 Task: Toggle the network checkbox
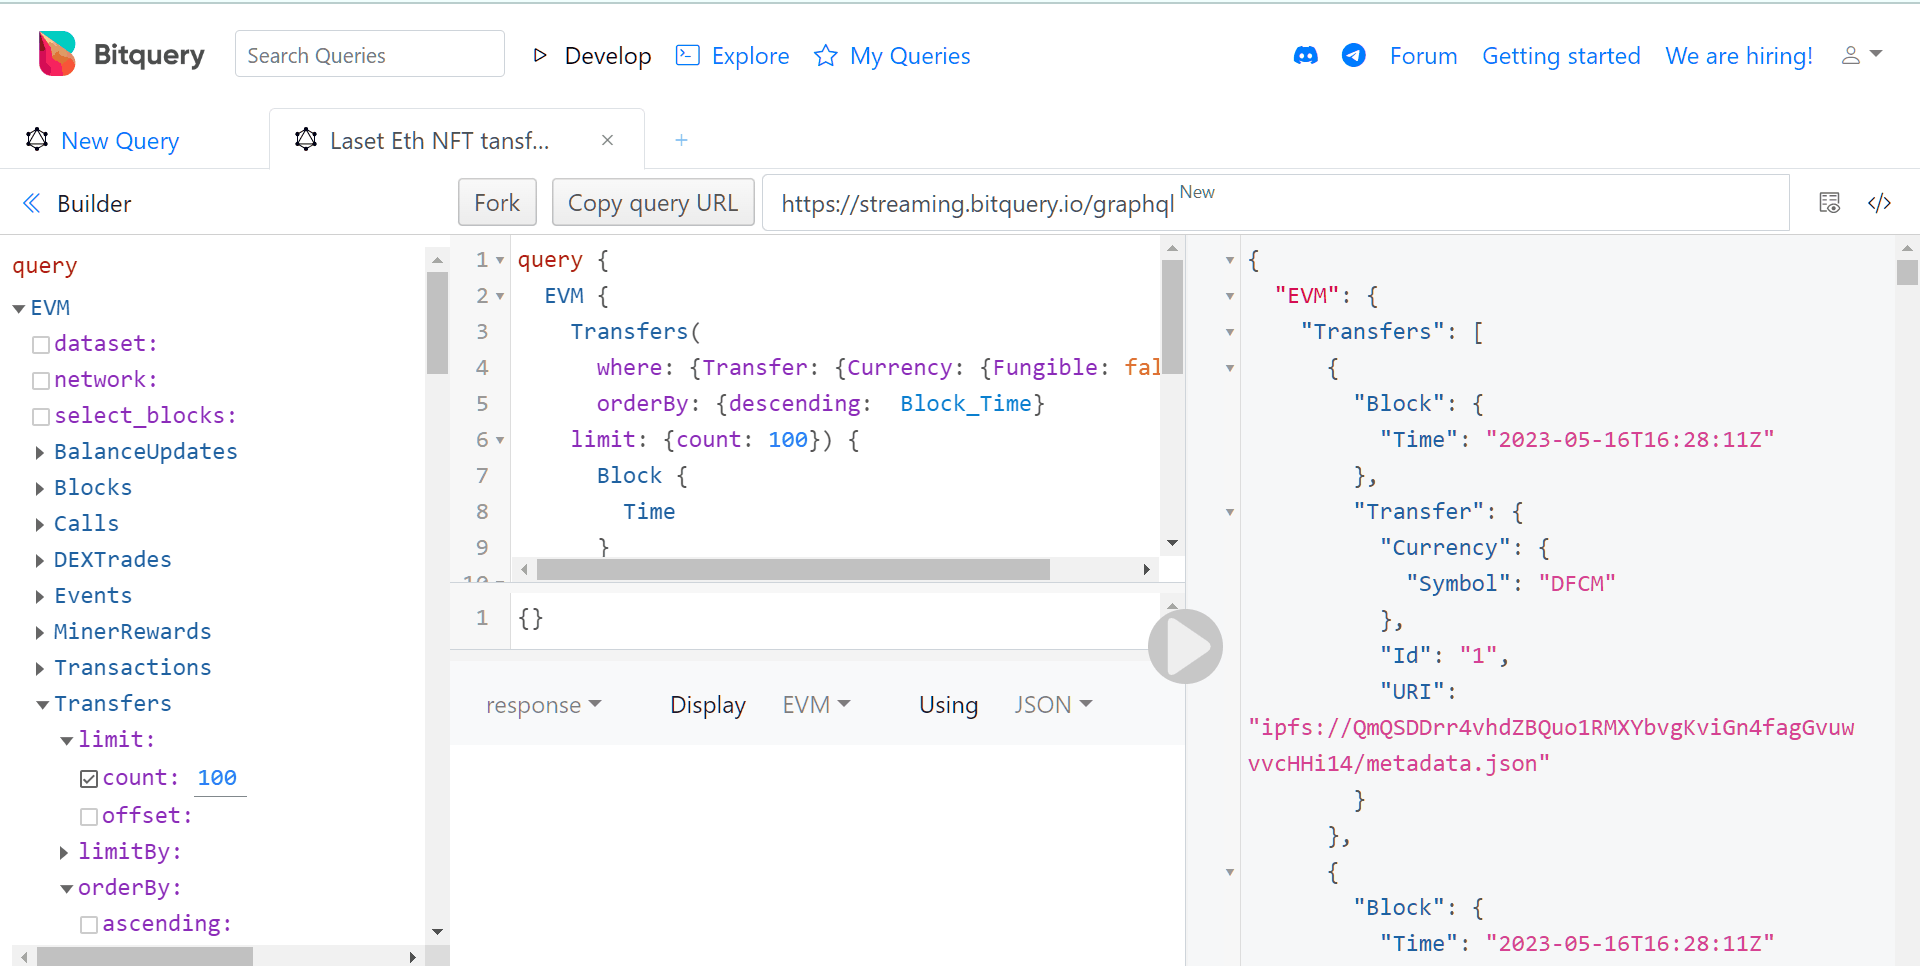tap(41, 381)
